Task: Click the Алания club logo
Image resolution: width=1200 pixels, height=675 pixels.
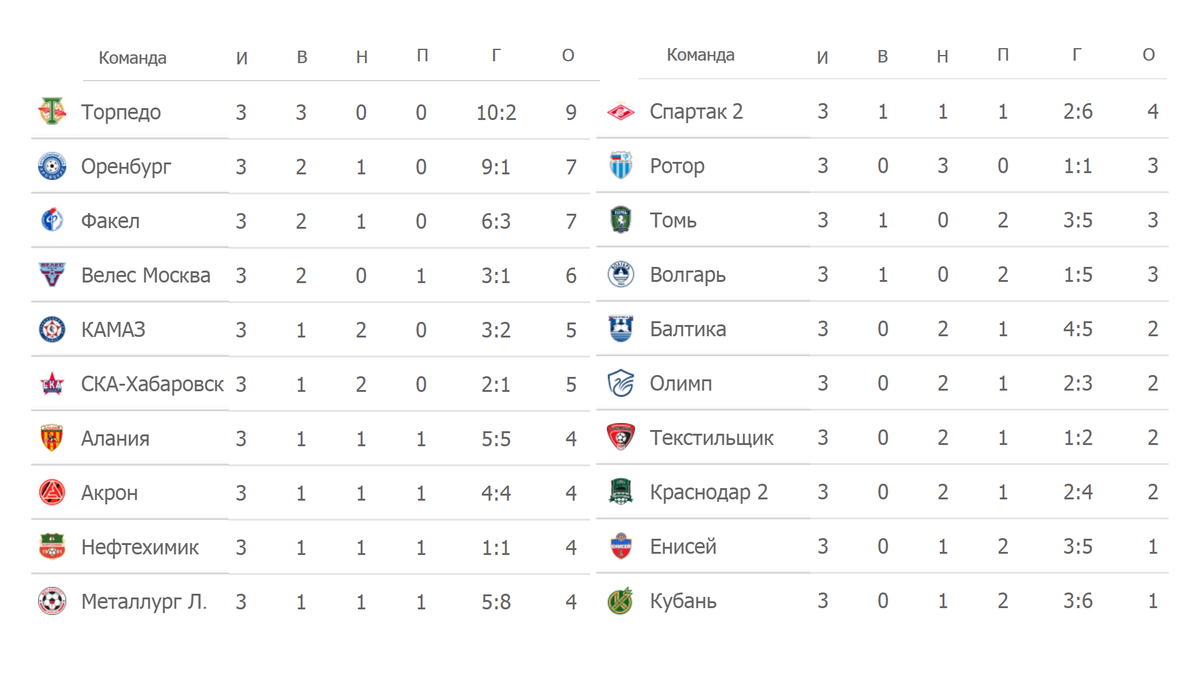Action: pos(52,438)
